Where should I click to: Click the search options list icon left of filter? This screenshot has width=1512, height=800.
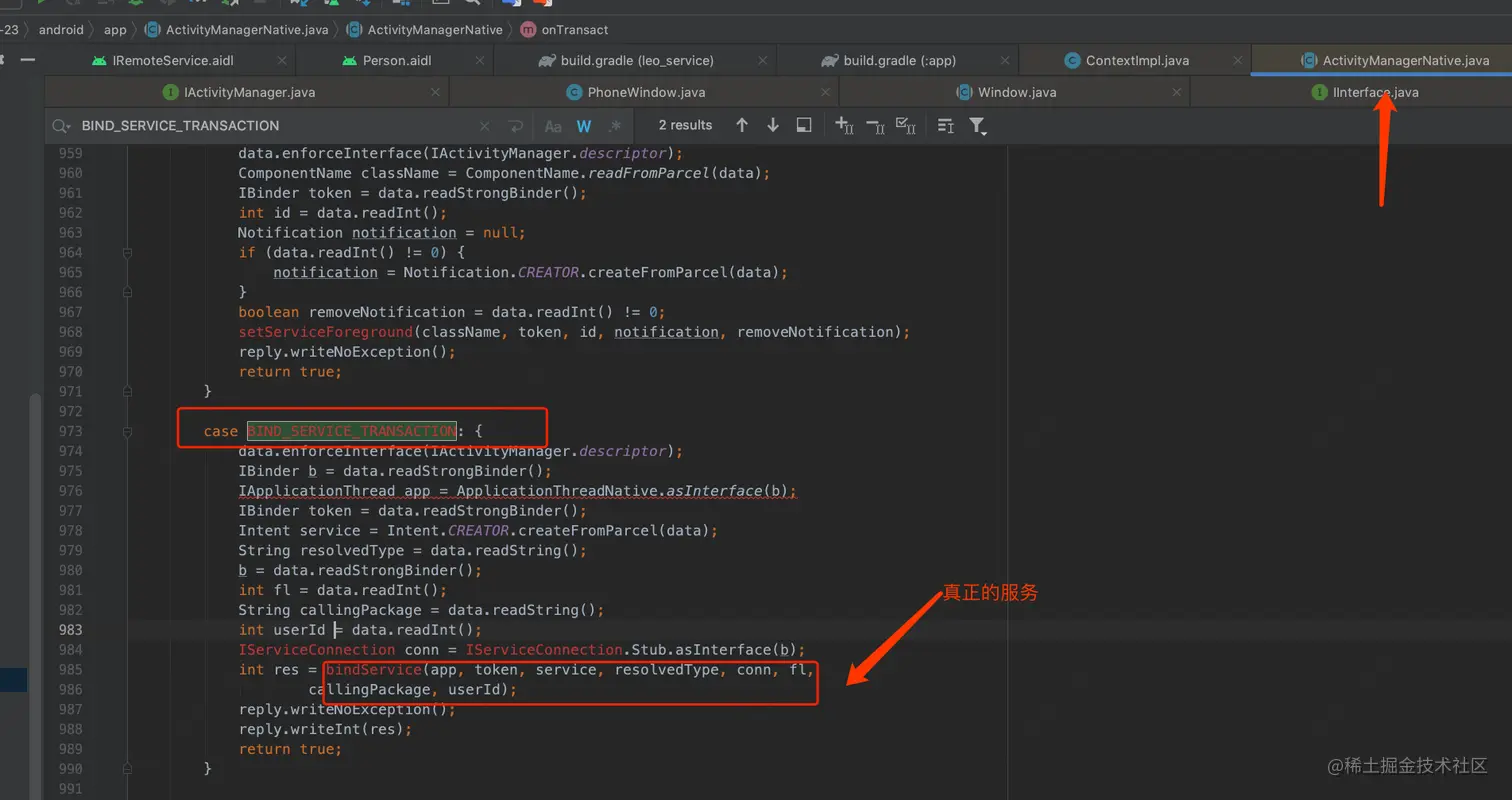(945, 125)
